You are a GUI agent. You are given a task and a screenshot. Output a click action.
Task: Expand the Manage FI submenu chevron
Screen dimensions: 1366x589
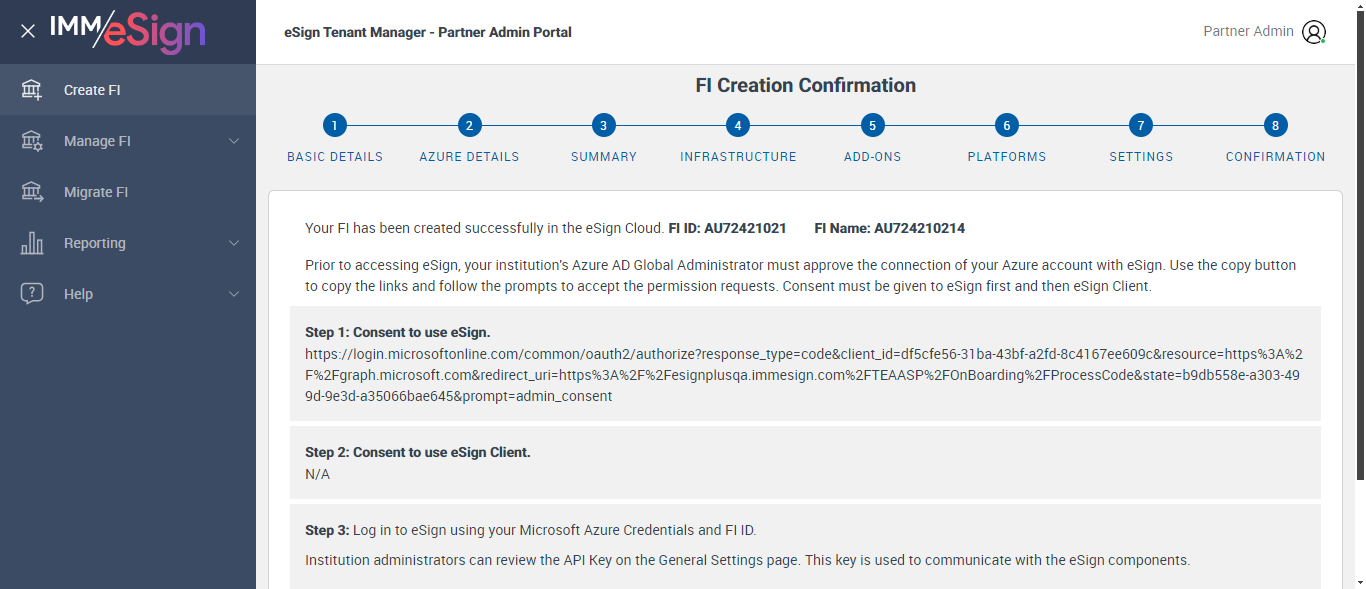click(x=234, y=141)
